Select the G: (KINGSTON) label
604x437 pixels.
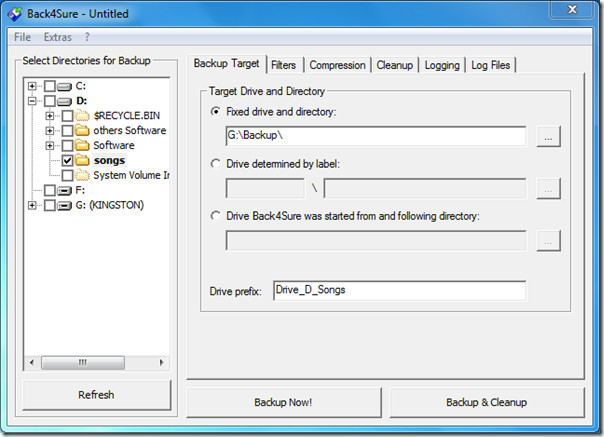pyautogui.click(x=110, y=205)
